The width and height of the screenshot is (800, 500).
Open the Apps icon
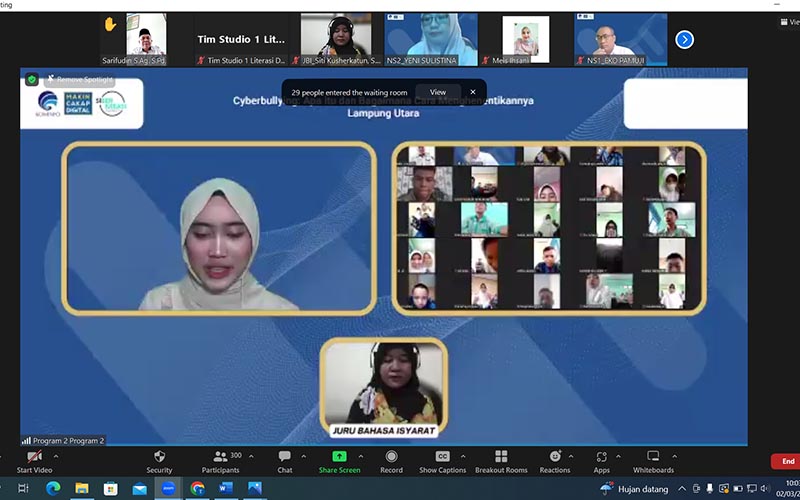(602, 456)
